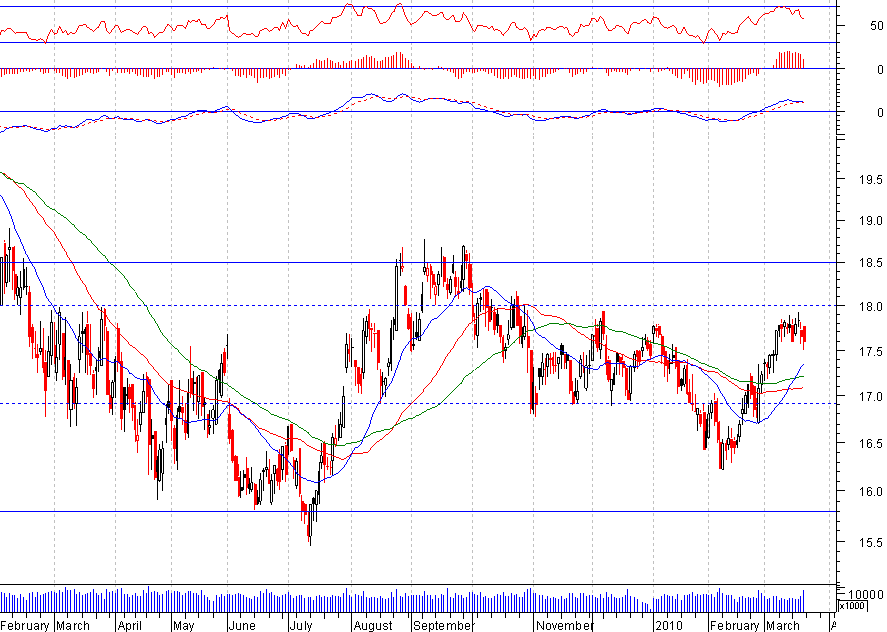Select the July month label
The width and height of the screenshot is (887, 632).
(301, 625)
